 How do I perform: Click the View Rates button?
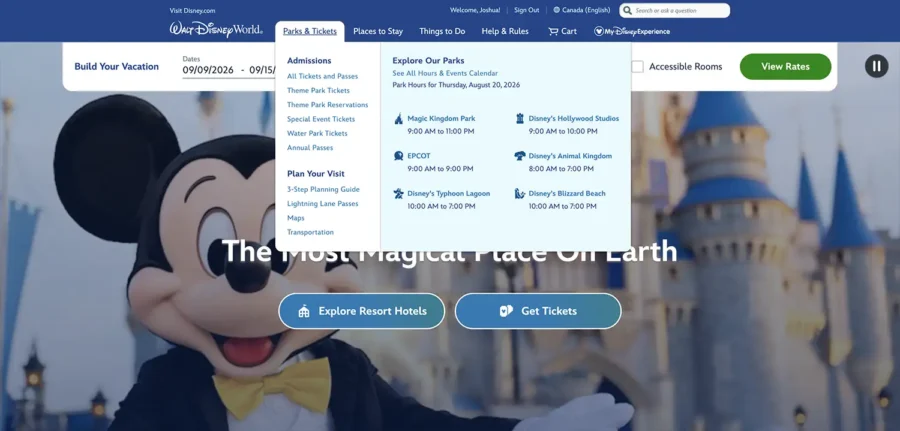coord(785,67)
